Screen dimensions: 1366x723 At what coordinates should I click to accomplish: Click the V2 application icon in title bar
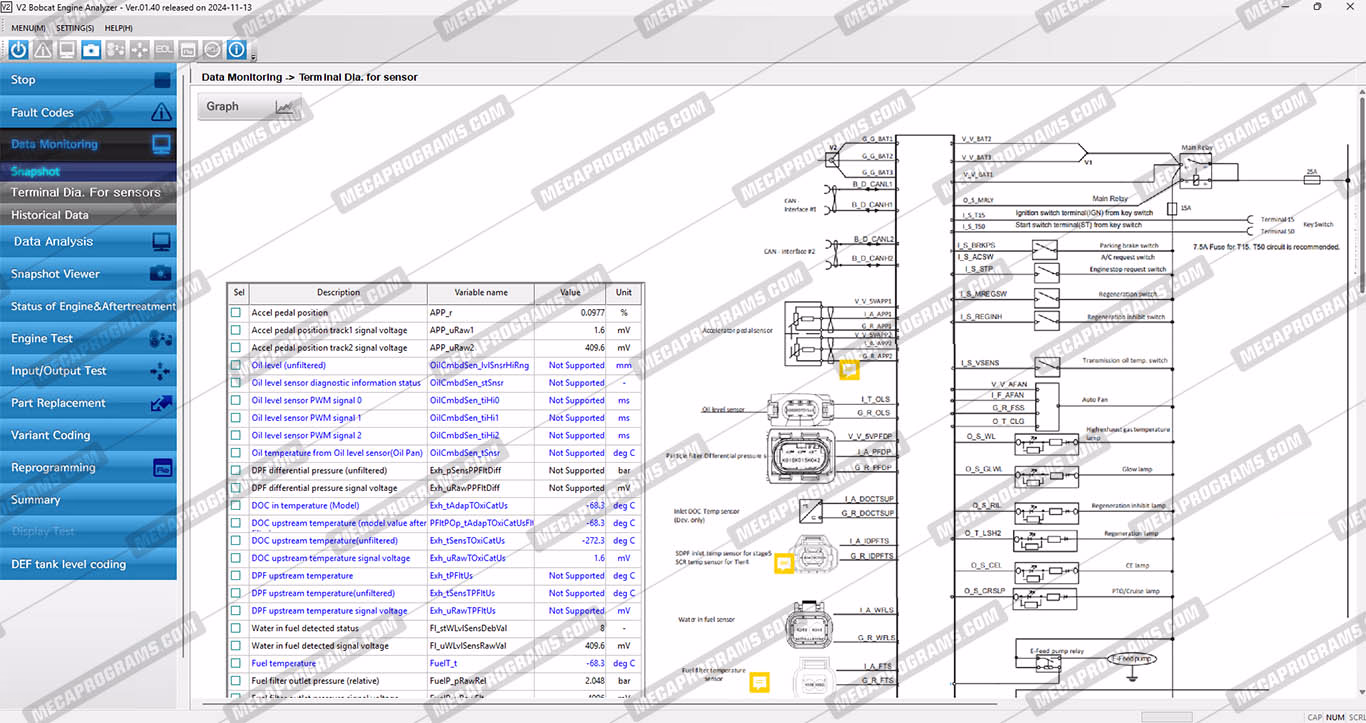(8, 7)
